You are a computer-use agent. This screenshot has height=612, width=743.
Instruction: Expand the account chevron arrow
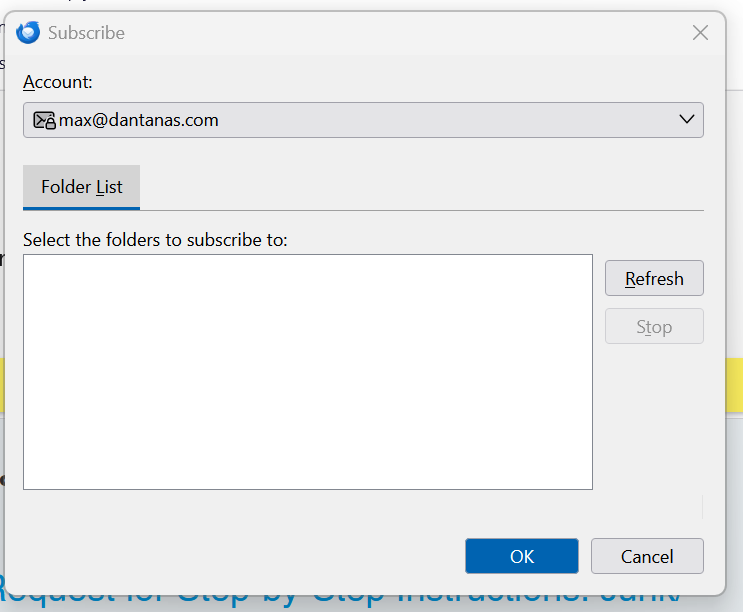coord(687,120)
